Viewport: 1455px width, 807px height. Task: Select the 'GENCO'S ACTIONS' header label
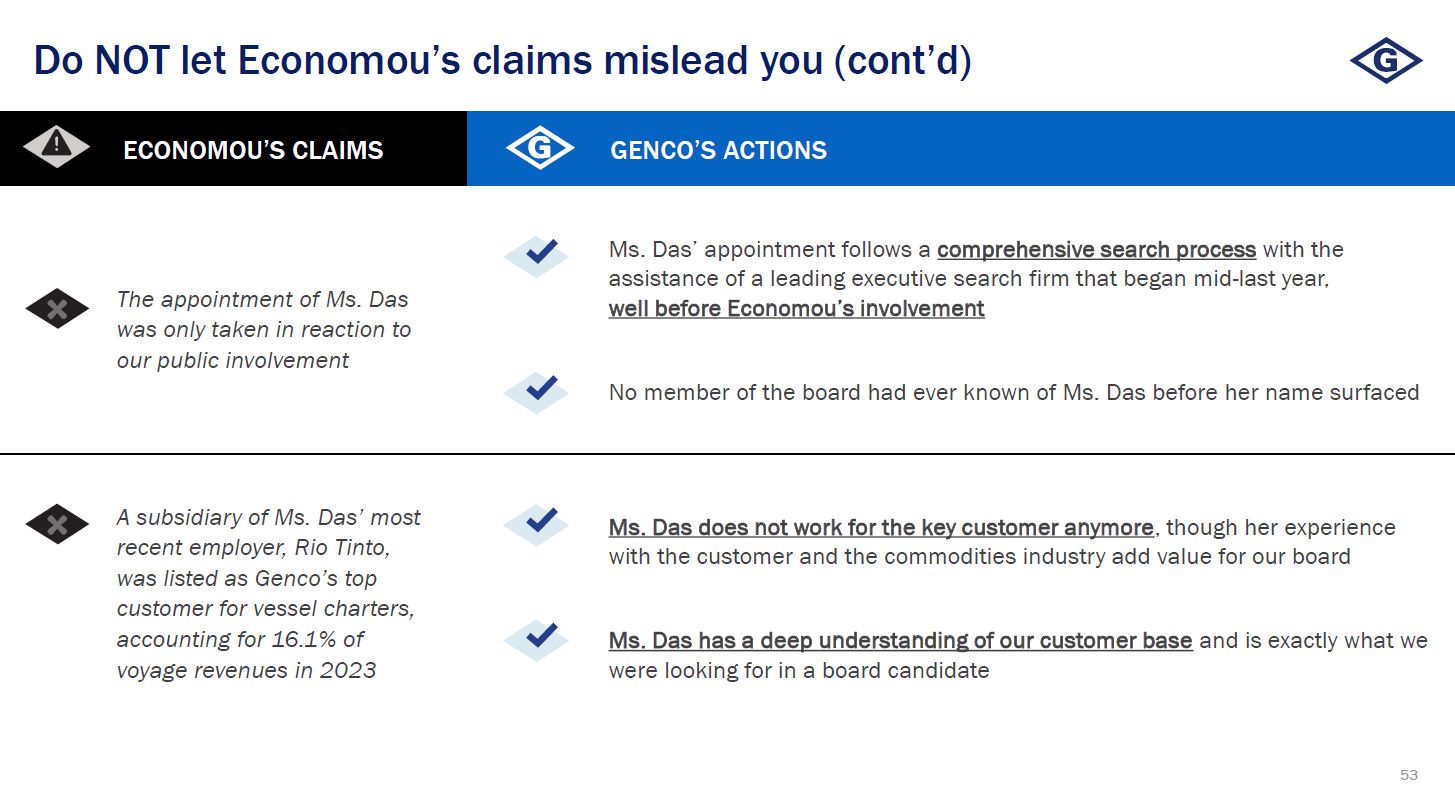coord(718,150)
